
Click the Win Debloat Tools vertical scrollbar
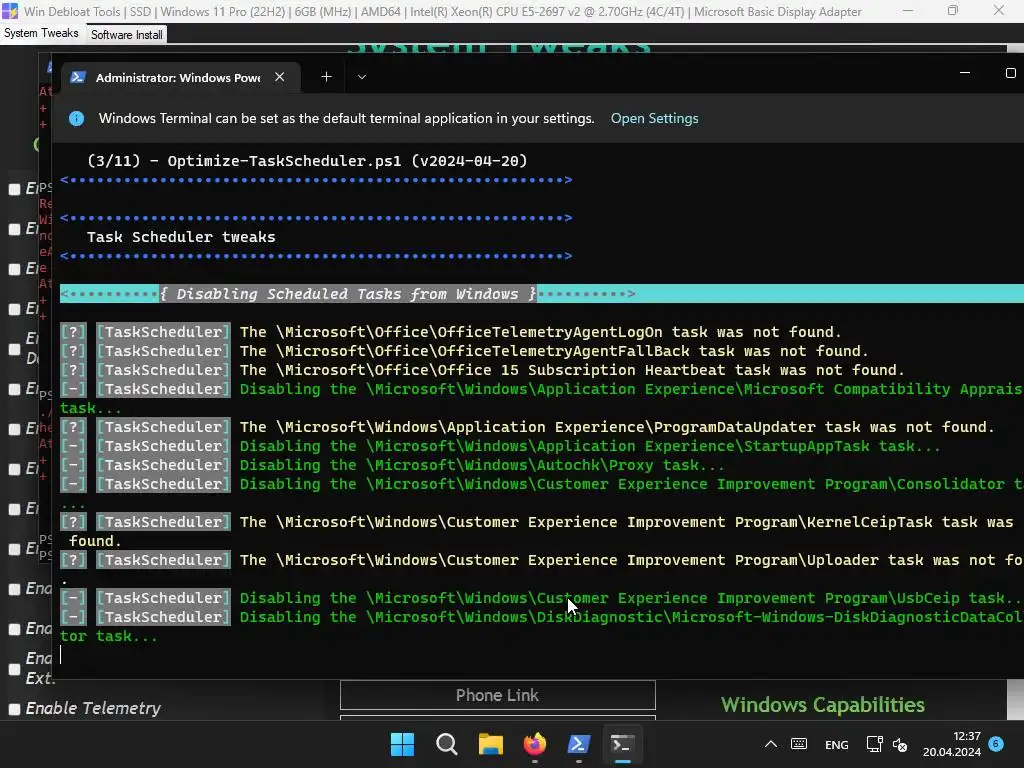(x=1016, y=699)
